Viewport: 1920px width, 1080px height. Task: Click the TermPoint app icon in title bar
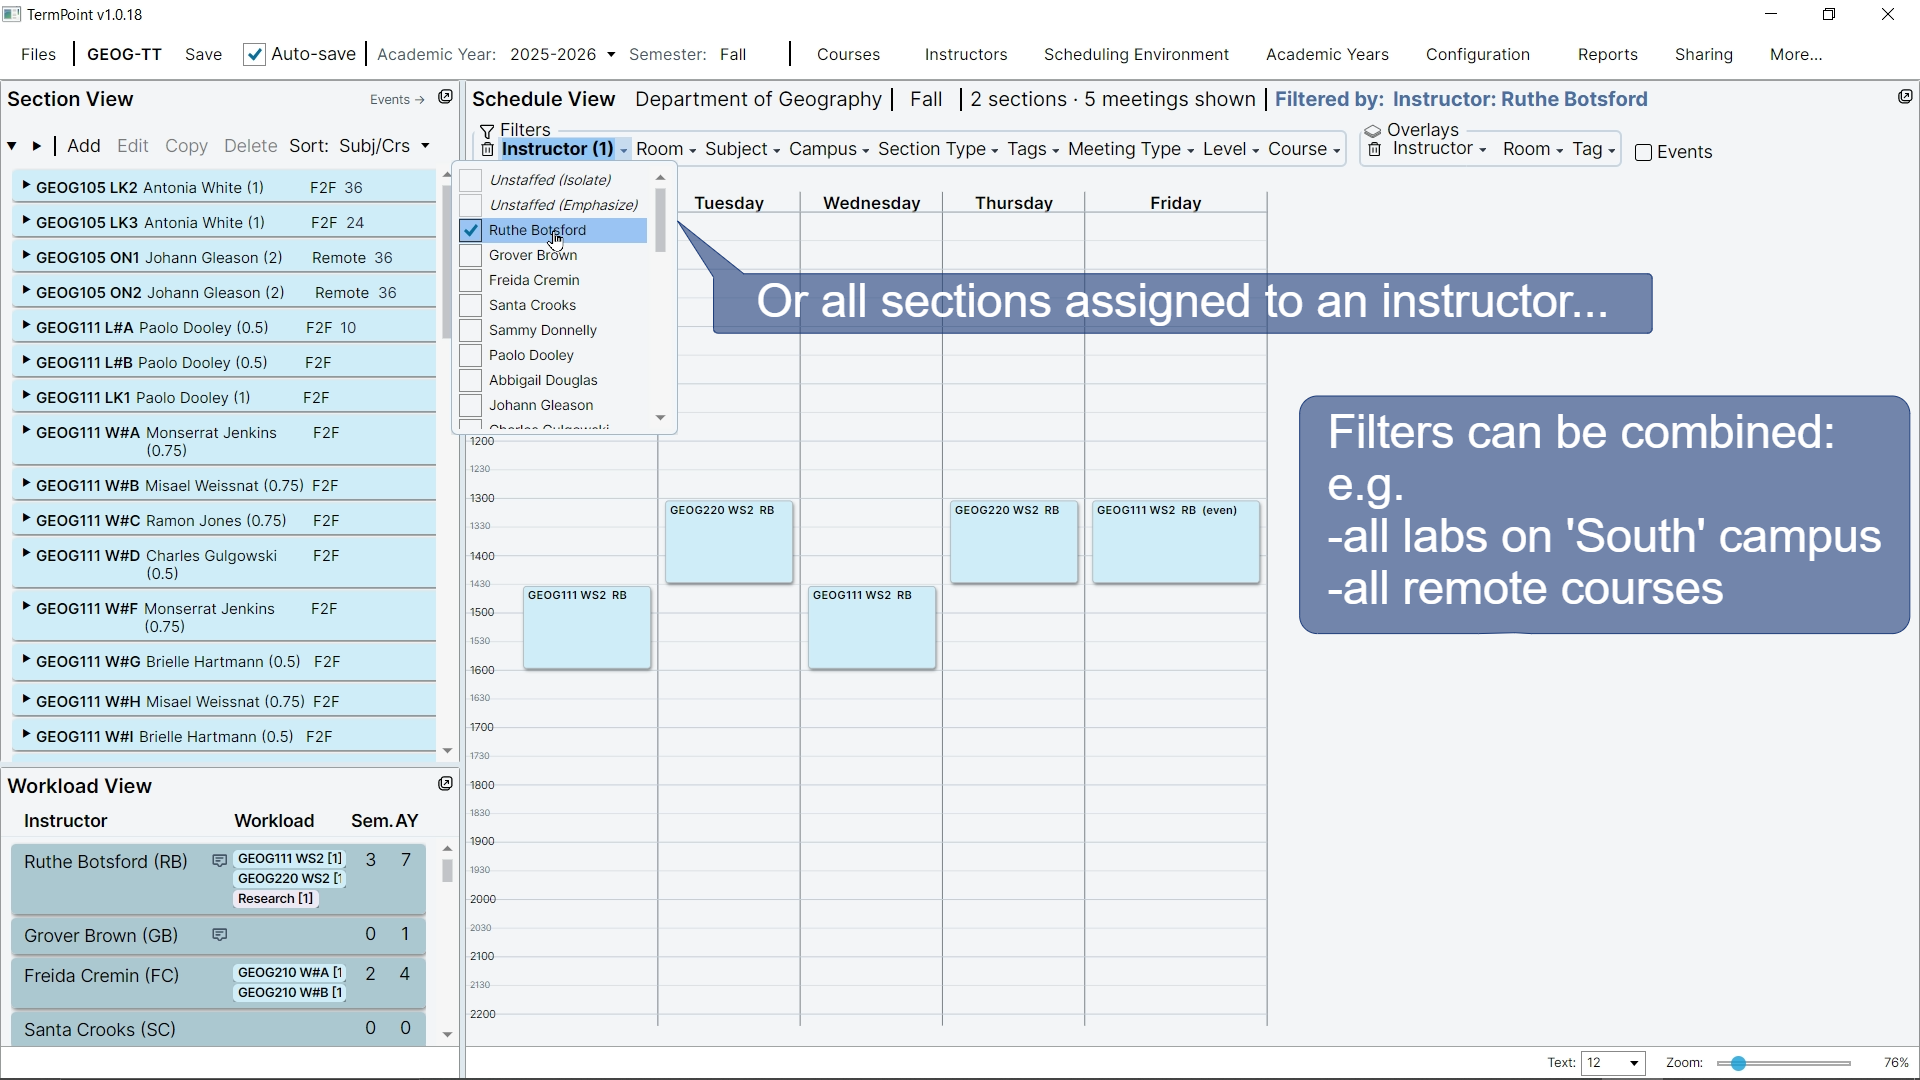point(12,15)
